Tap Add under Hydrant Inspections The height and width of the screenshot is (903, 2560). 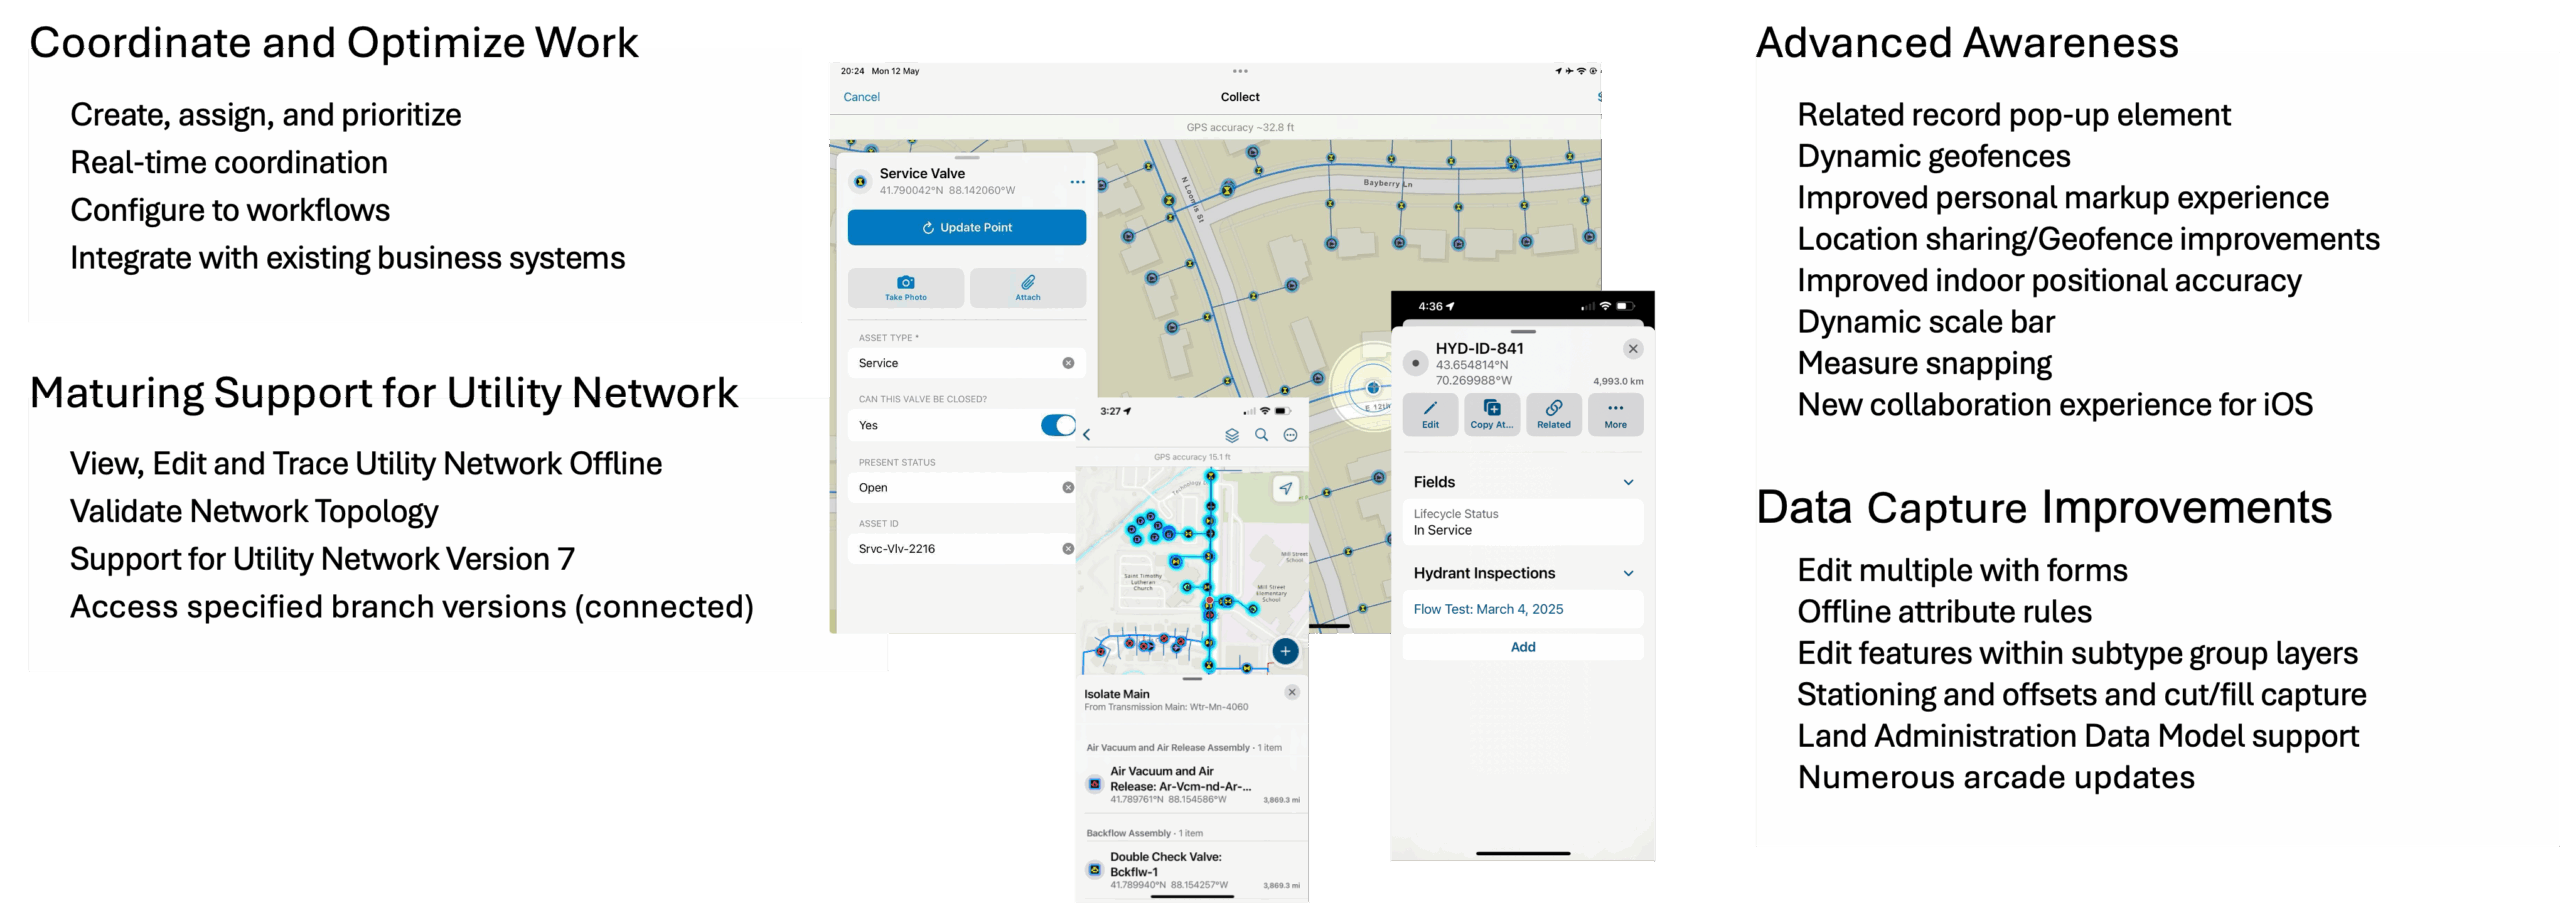1522,646
